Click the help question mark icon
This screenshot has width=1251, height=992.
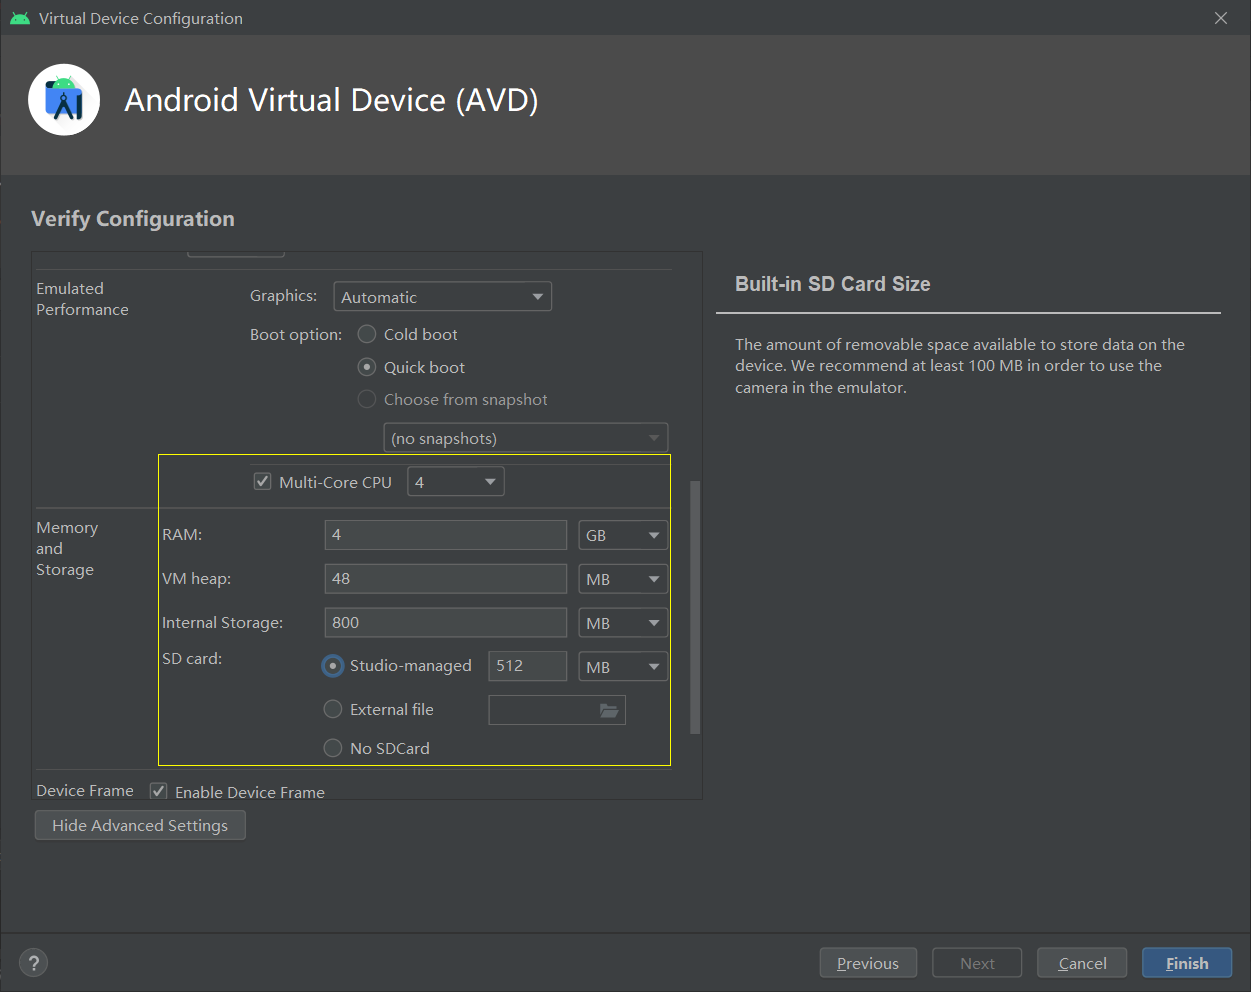pyautogui.click(x=34, y=963)
